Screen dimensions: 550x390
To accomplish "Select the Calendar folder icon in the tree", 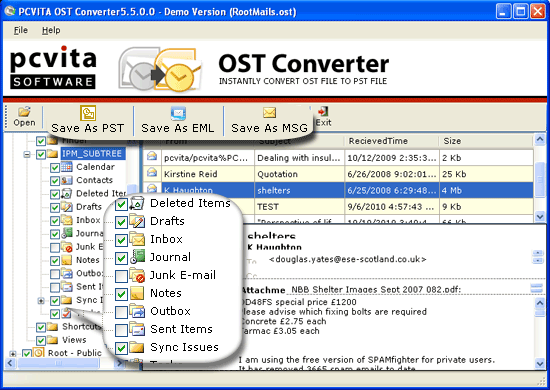I will coord(67,167).
